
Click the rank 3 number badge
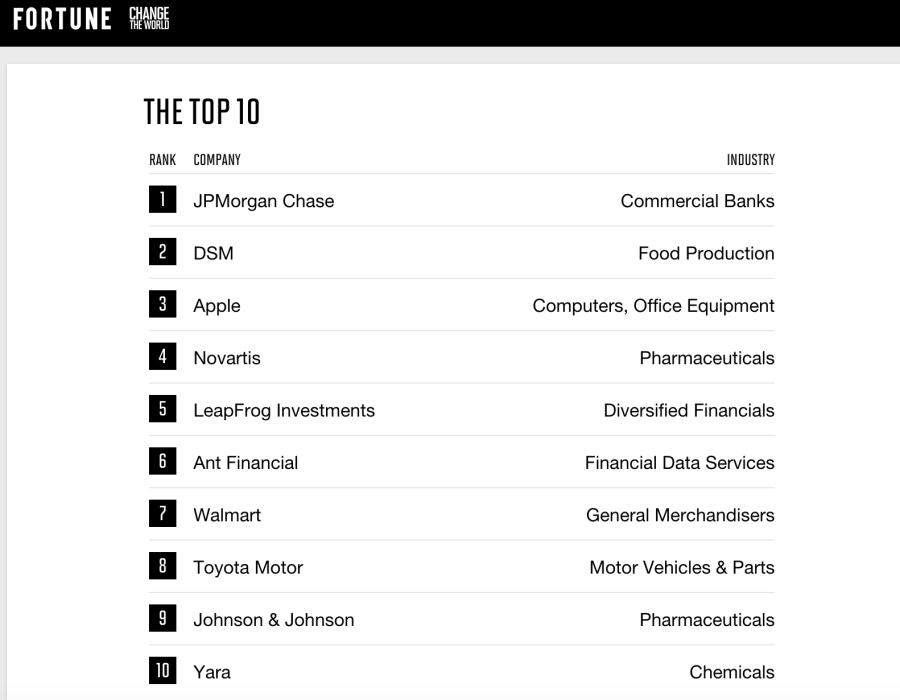click(162, 304)
